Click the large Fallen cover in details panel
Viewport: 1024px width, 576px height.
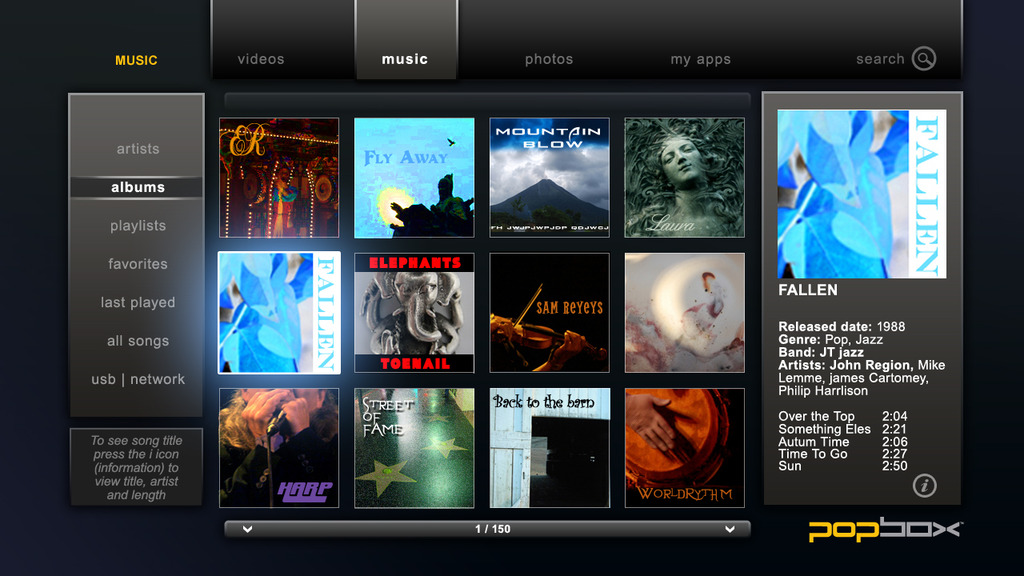pyautogui.click(x=862, y=194)
